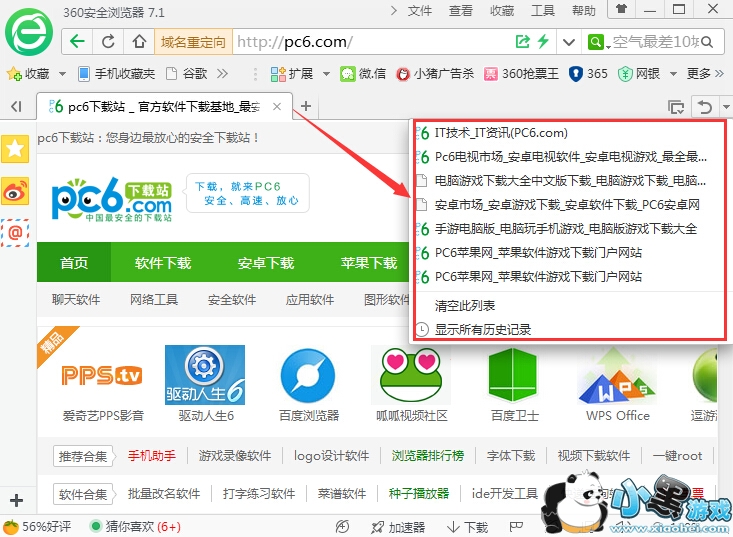This screenshot has width=733, height=537.
Task: Click the share icon in address bar
Action: pyautogui.click(x=523, y=42)
